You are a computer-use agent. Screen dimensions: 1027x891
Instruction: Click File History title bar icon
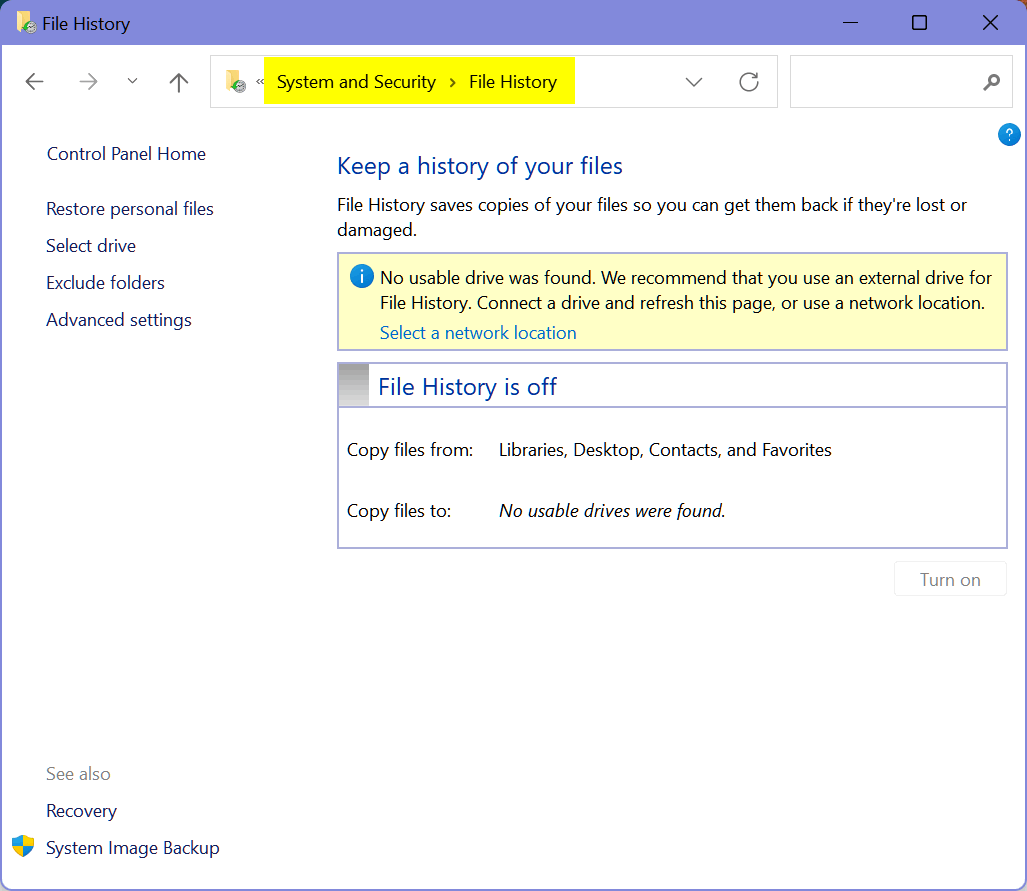coord(26,23)
